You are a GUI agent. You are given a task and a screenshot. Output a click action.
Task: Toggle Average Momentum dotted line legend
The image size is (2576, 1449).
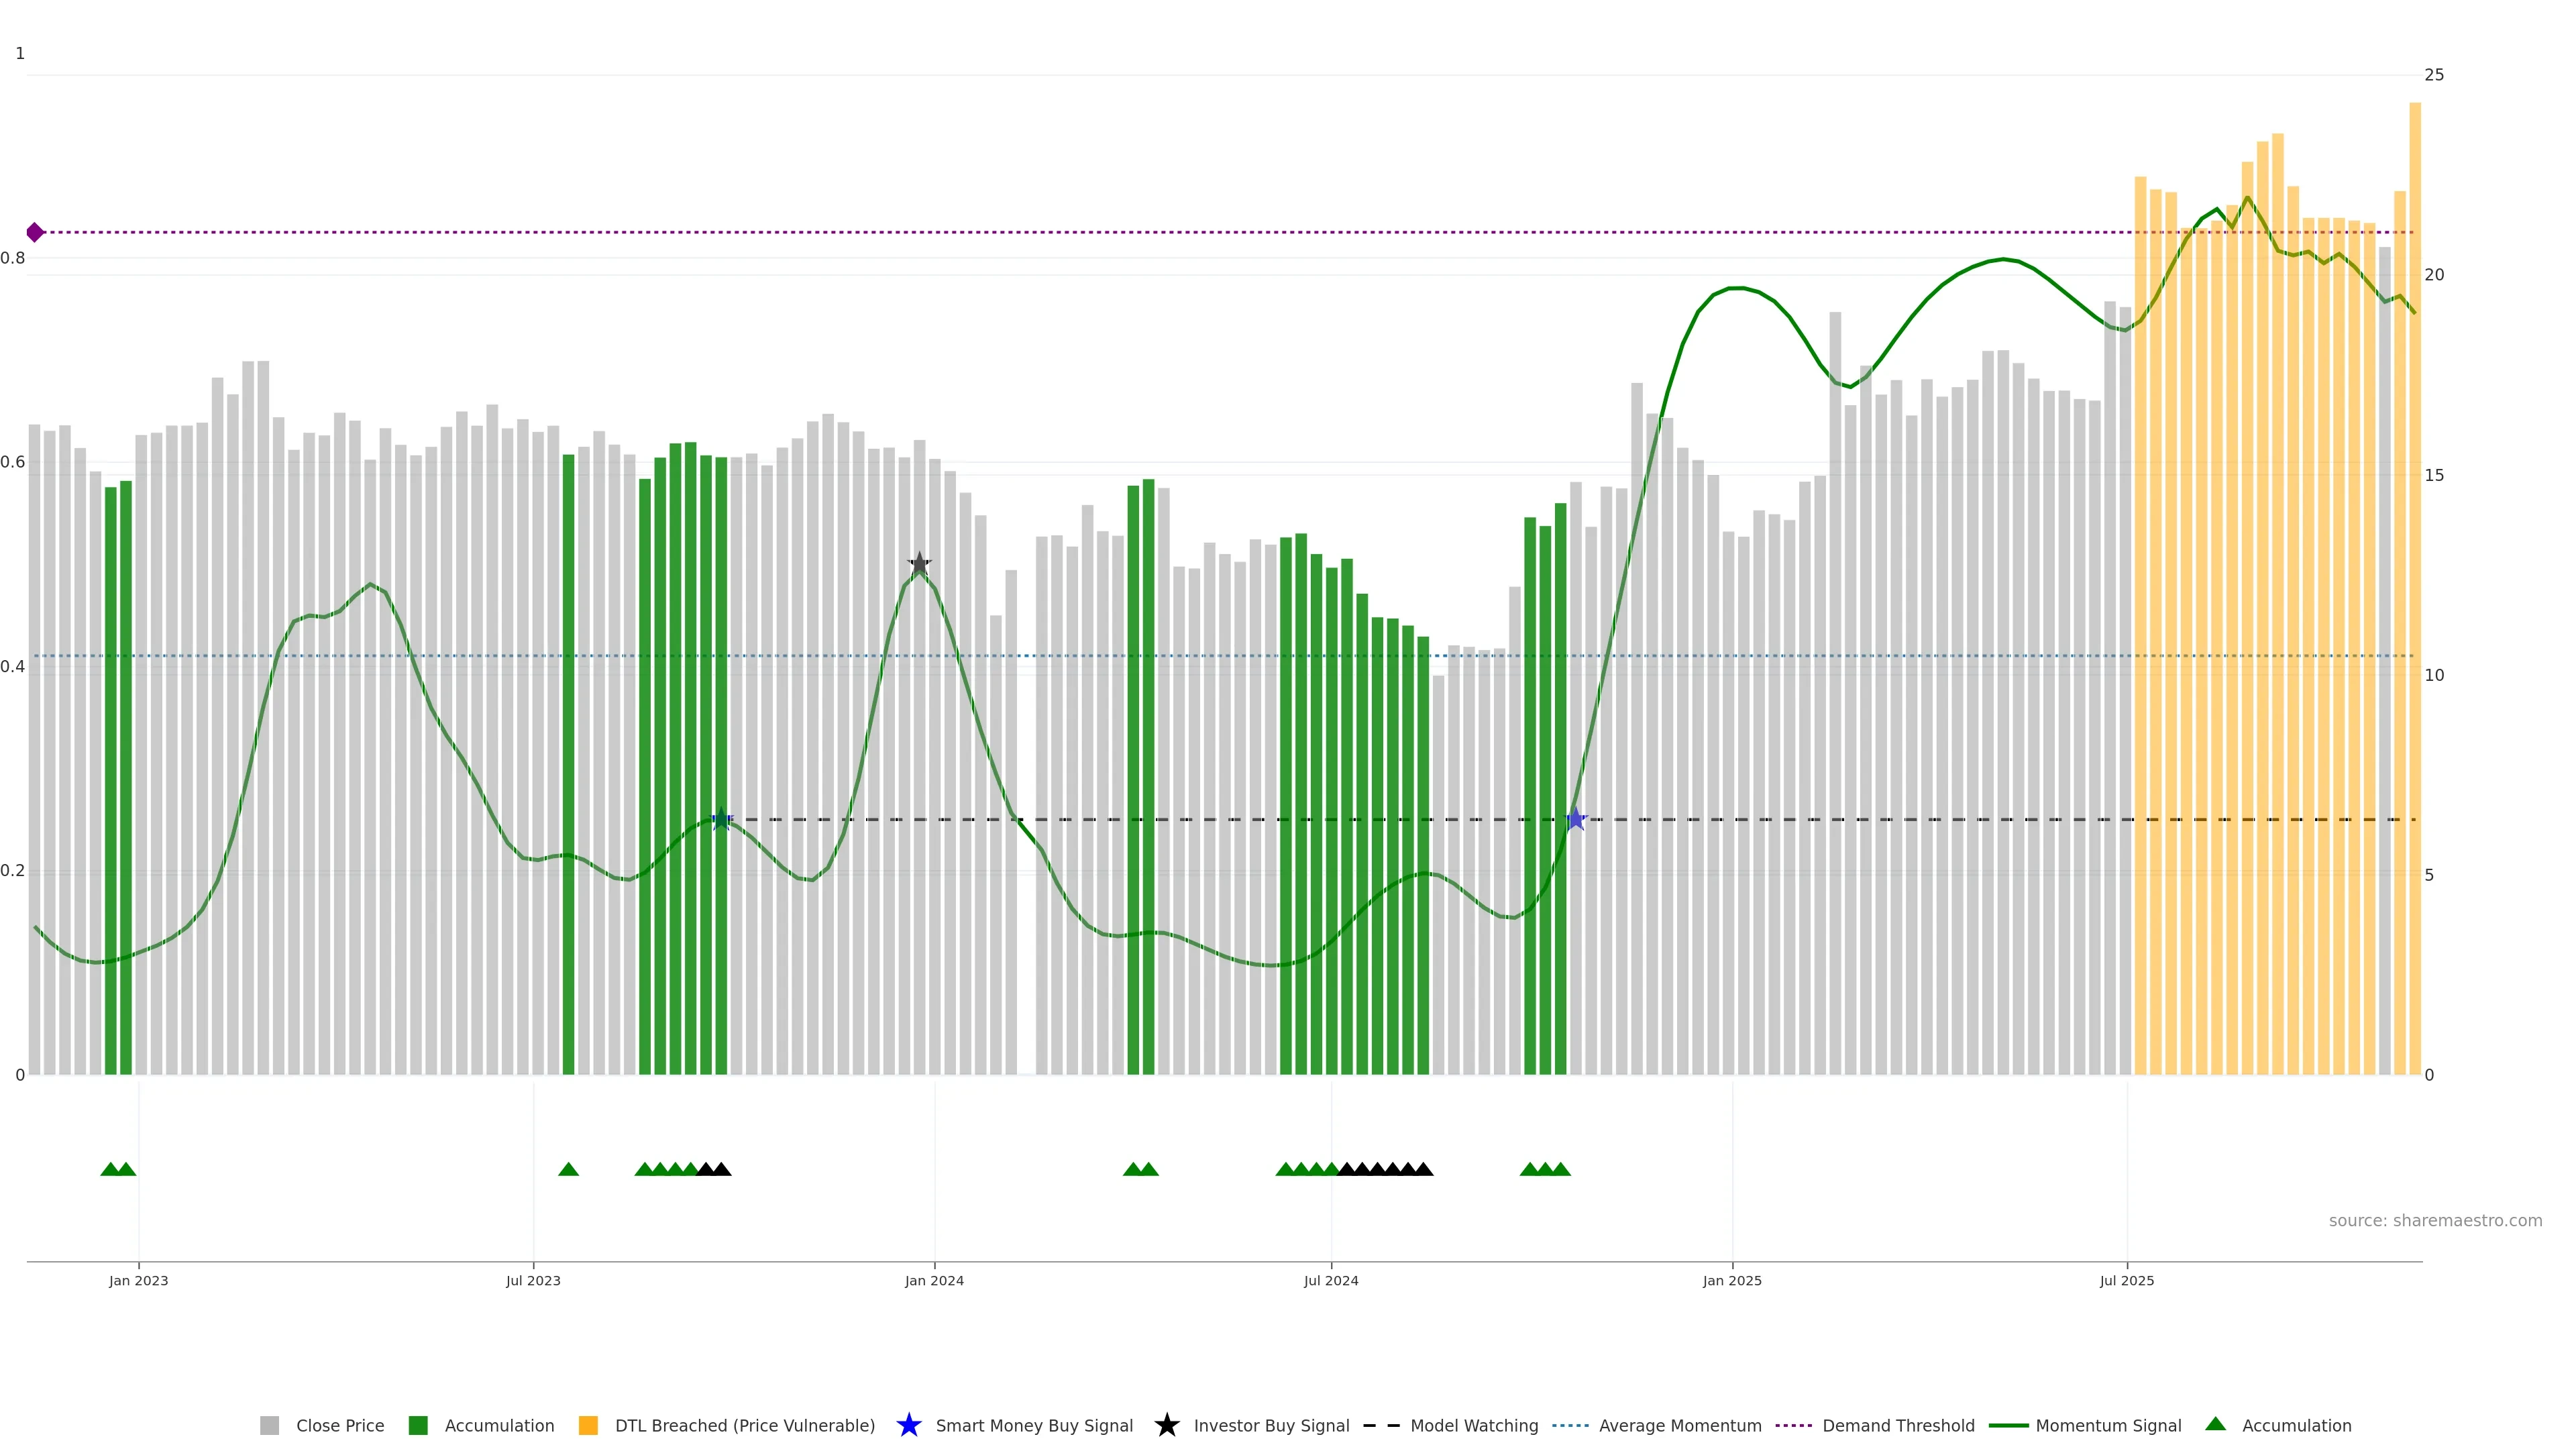(x=1570, y=1425)
